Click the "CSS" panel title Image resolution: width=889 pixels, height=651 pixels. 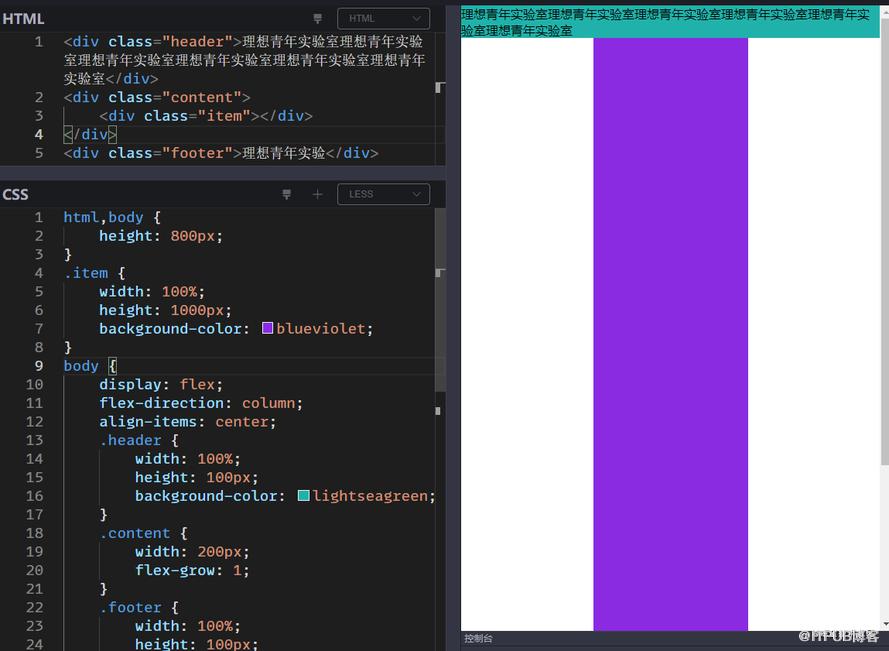point(15,195)
